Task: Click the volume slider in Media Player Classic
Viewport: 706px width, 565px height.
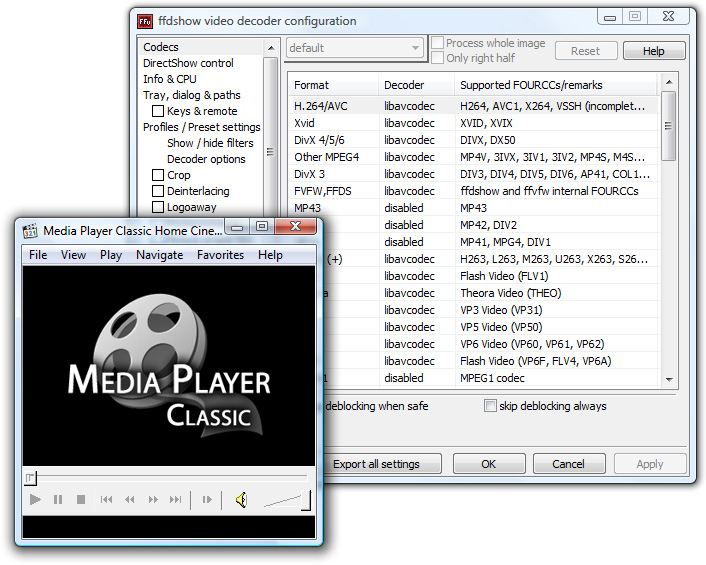Action: point(287,501)
